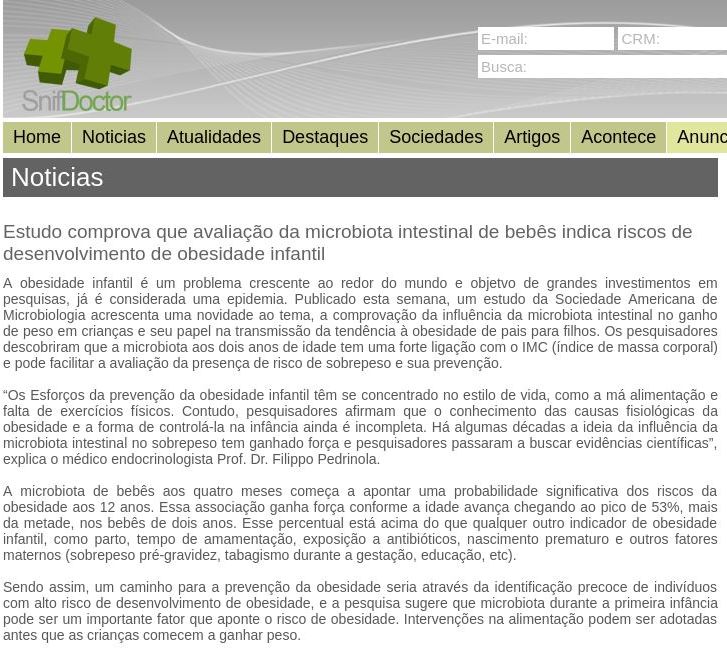727x667 pixels.
Task: Click the paragraph starting 'A obesidade infantil'
Action: [x=360, y=323]
